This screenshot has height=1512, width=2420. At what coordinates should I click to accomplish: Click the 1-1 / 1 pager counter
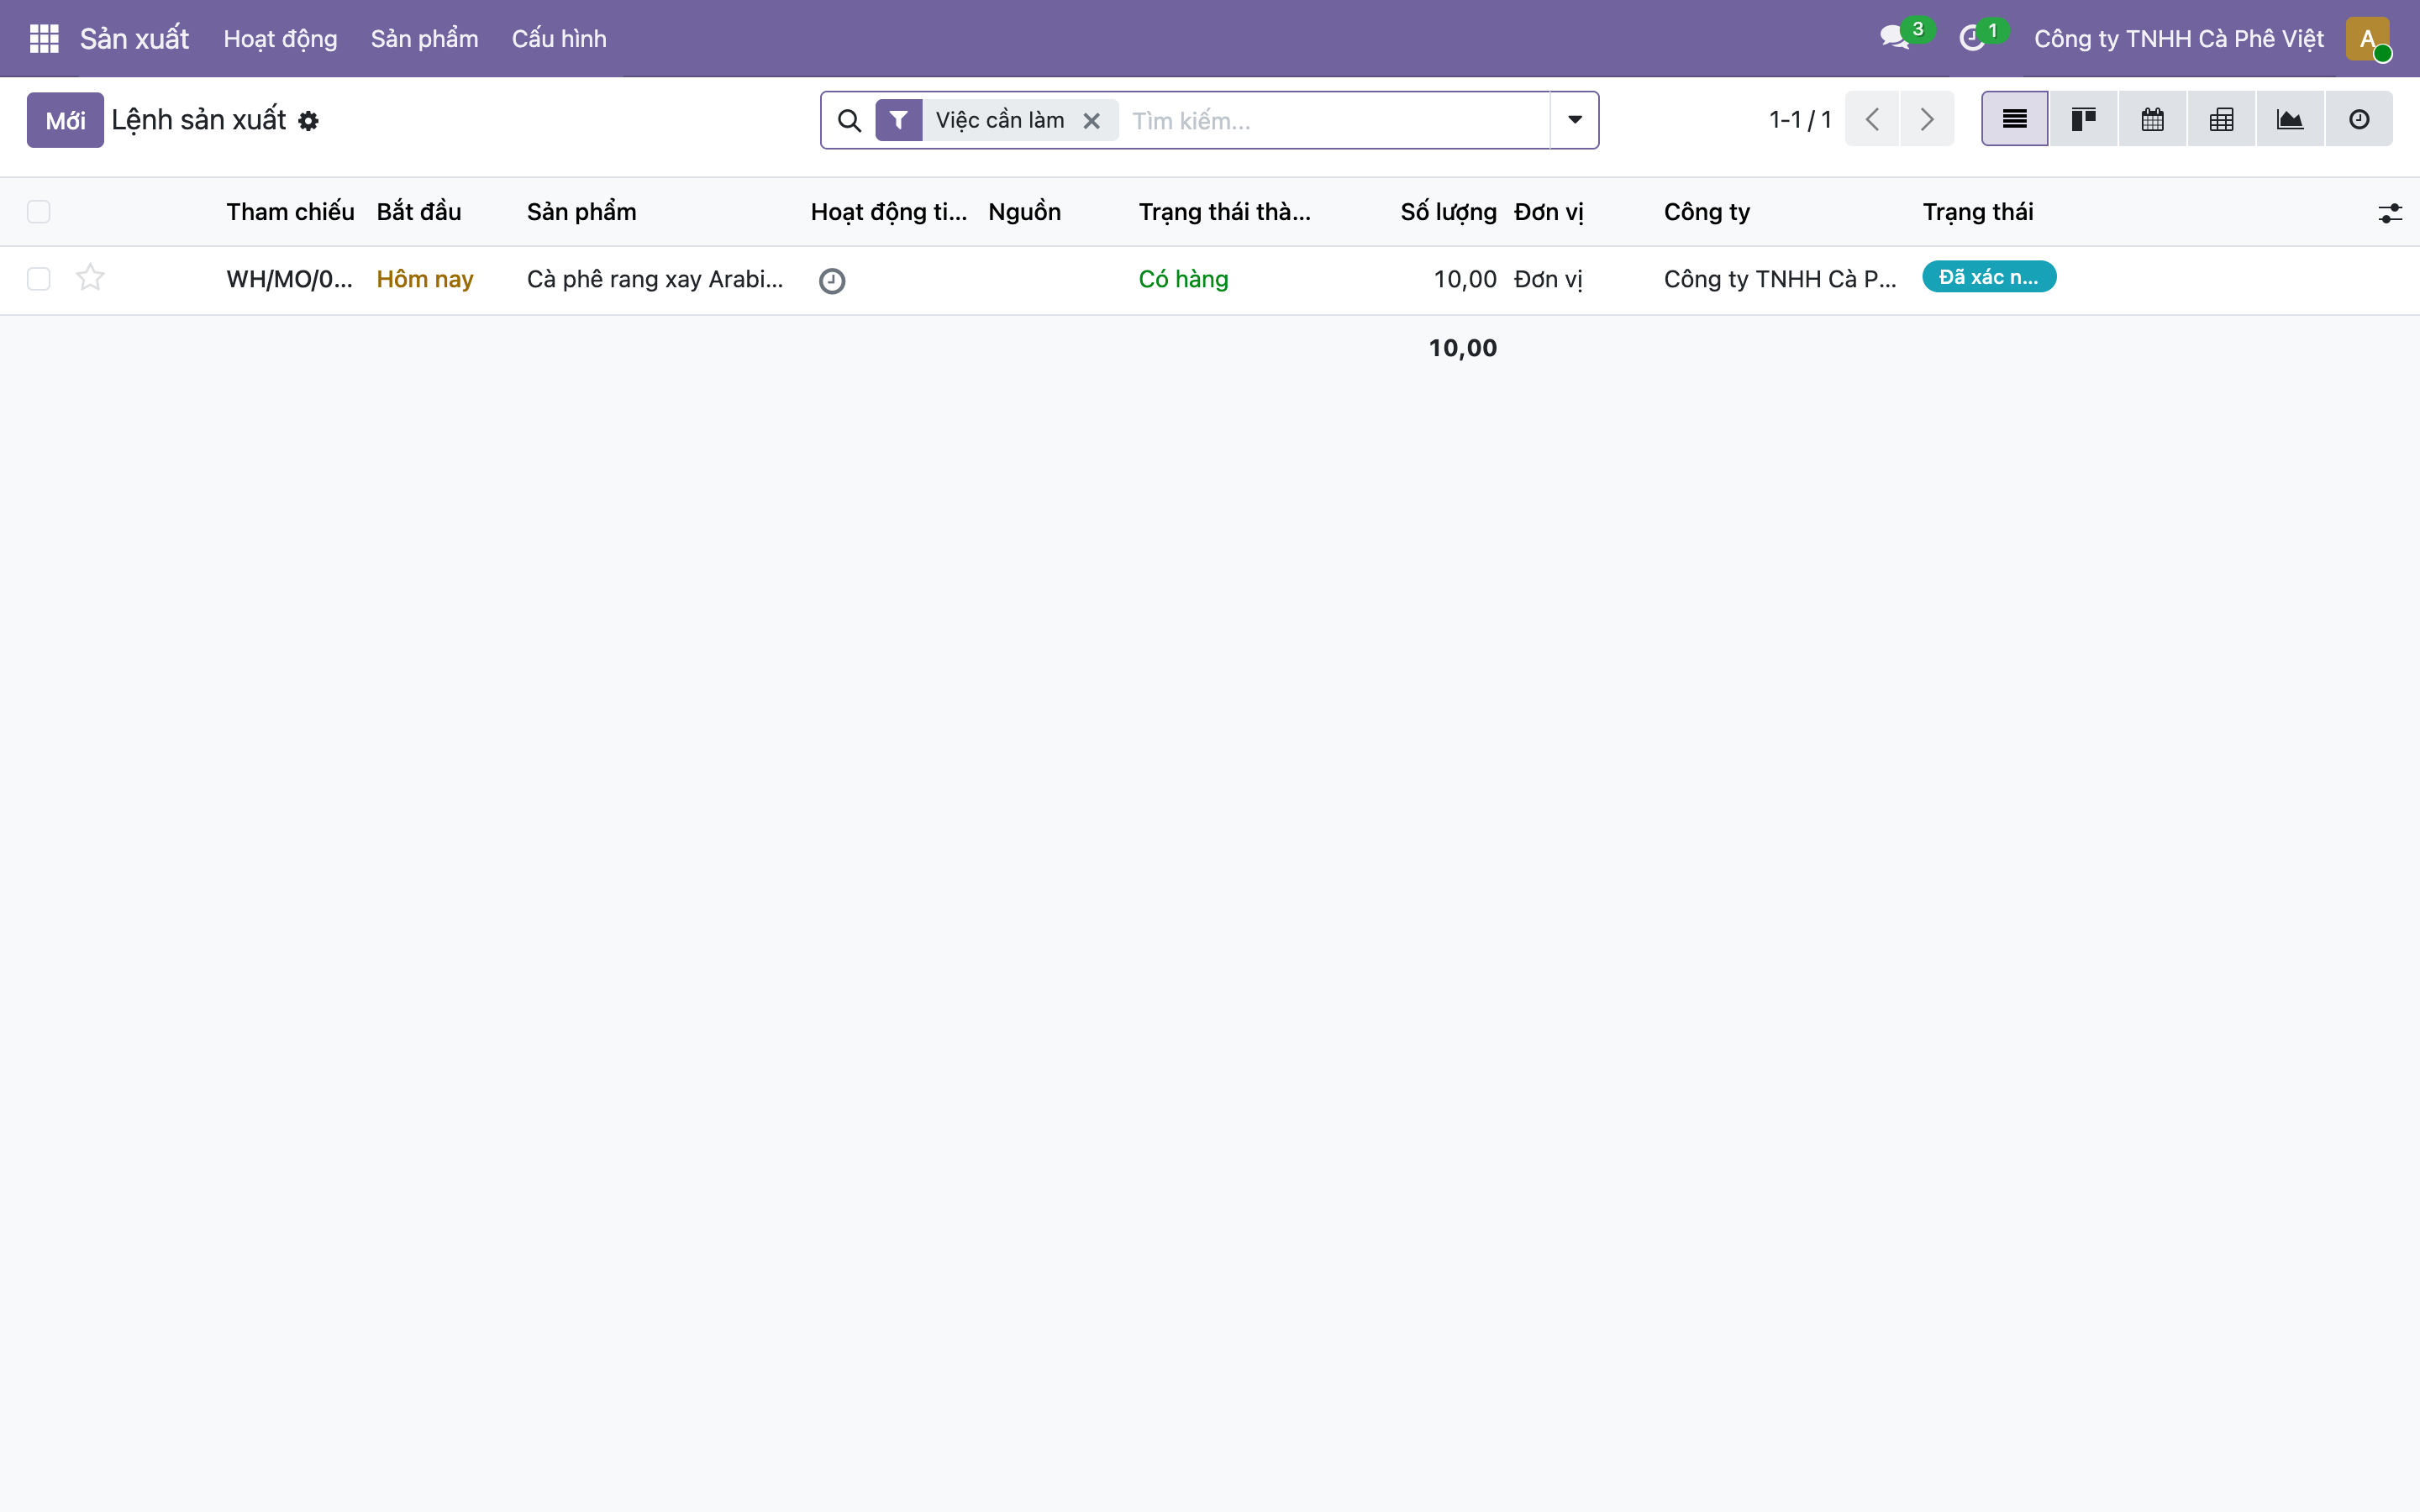(1800, 120)
